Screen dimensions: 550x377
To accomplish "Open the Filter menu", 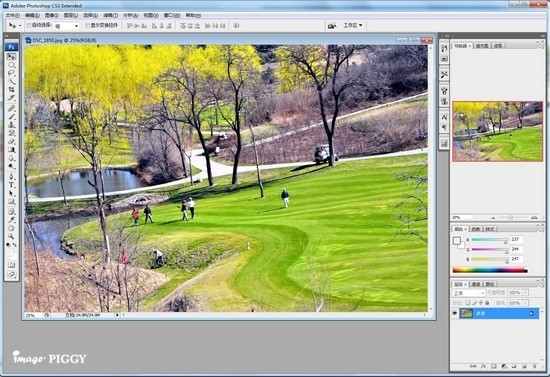I will [110, 15].
